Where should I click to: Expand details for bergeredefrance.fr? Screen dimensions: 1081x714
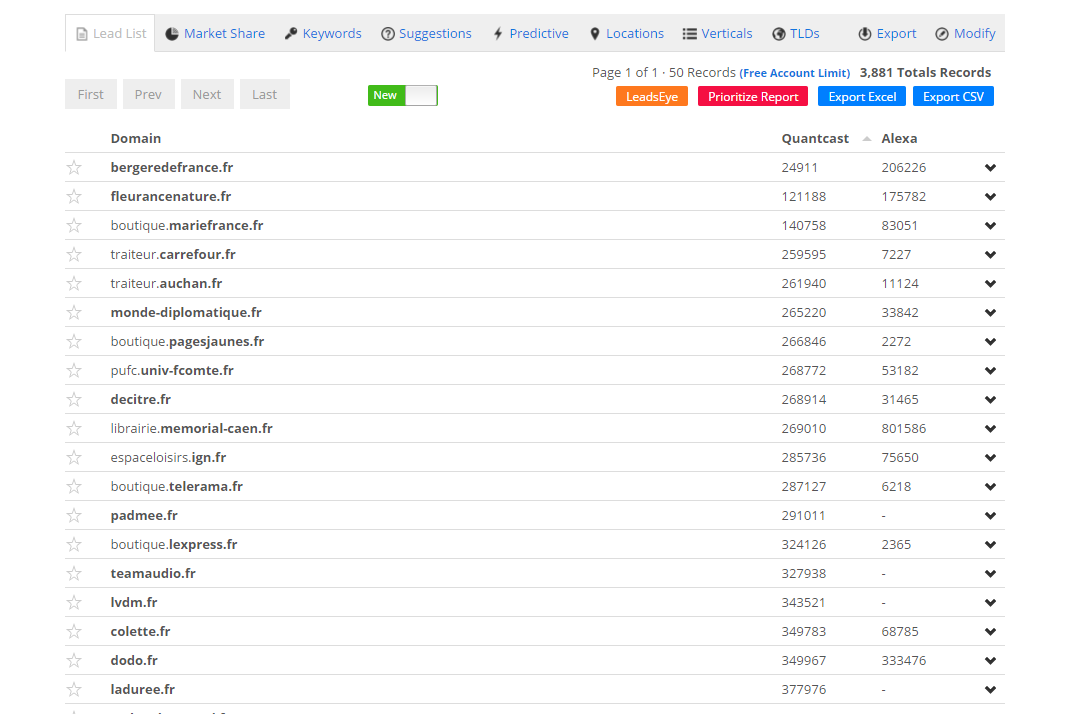(991, 167)
